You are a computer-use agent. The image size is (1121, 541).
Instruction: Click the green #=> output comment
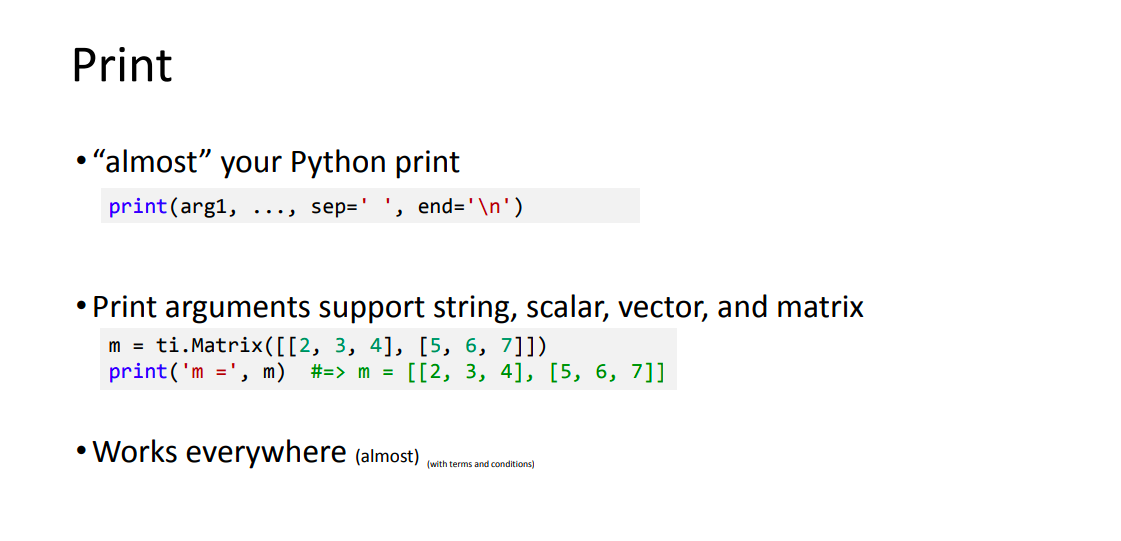pyautogui.click(x=488, y=372)
